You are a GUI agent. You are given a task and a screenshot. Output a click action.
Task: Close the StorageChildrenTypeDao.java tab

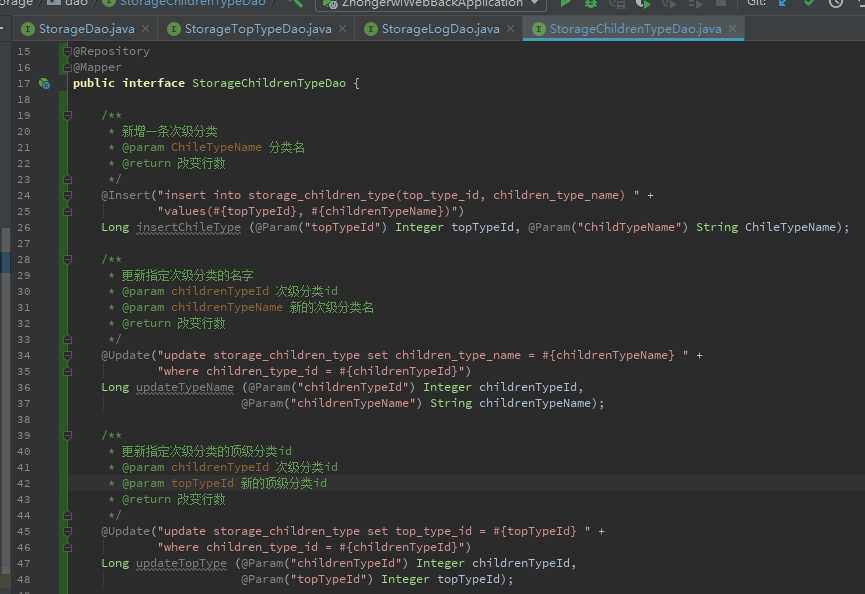[732, 29]
